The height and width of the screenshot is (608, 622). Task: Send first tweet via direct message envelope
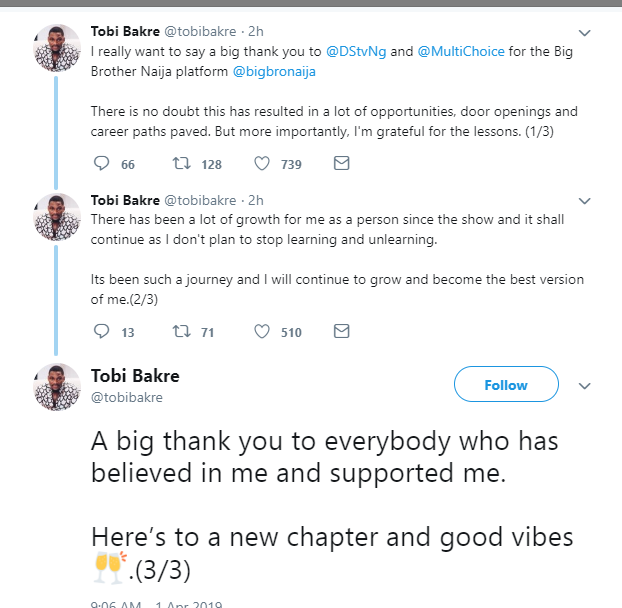342,163
